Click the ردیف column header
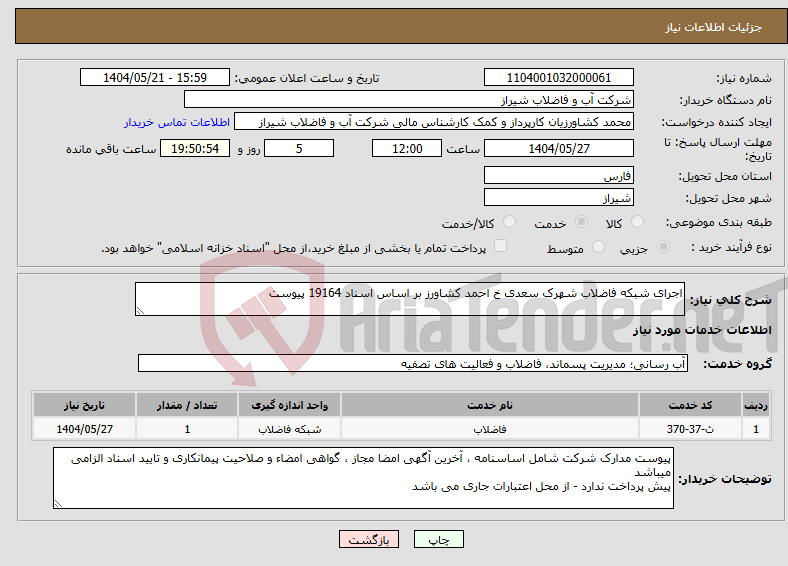 pos(756,405)
